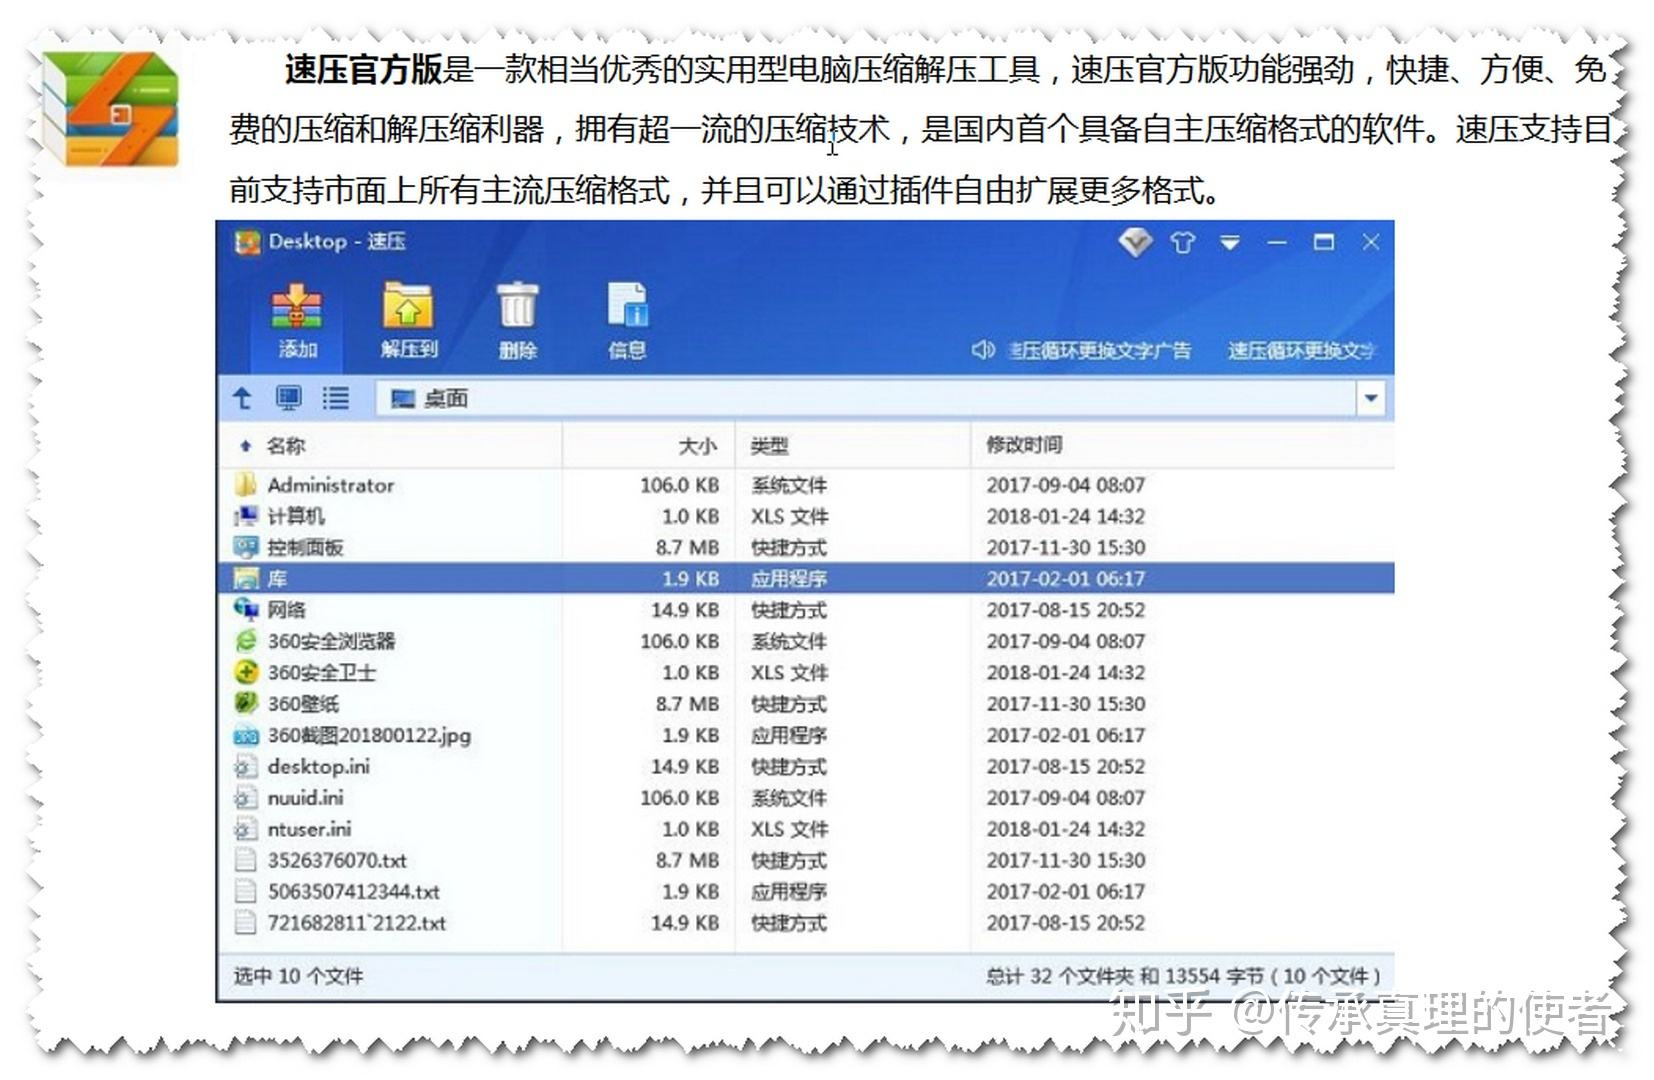Select the 721682811`2122.txt file icon
Screen dimensions: 1654x1080
(x=245, y=922)
